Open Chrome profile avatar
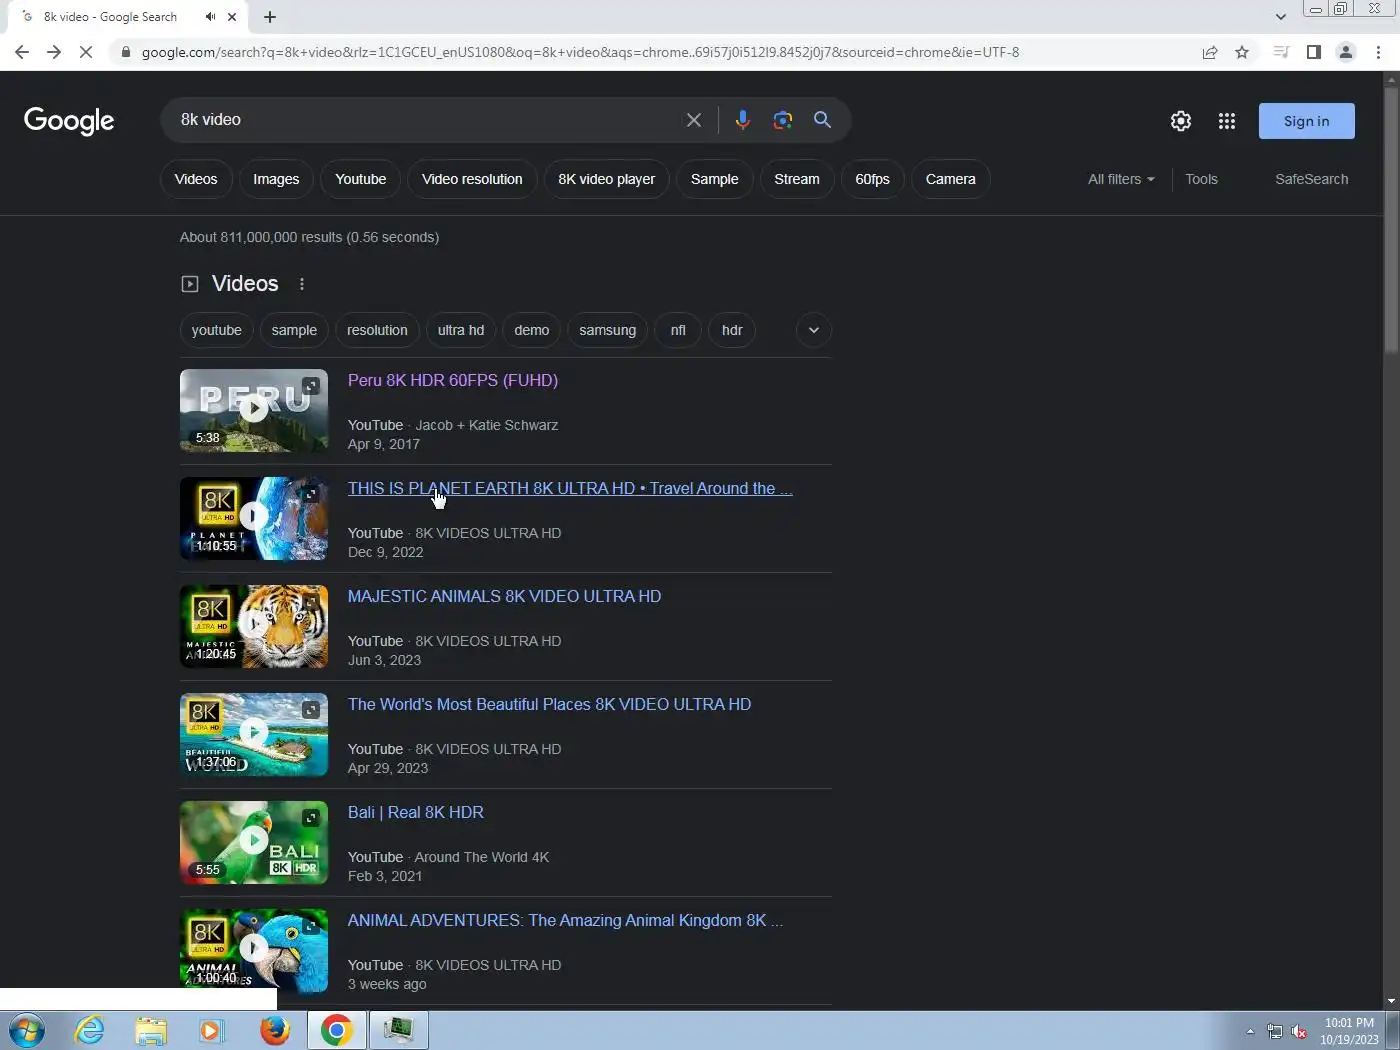This screenshot has width=1400, height=1050. pos(1346,52)
